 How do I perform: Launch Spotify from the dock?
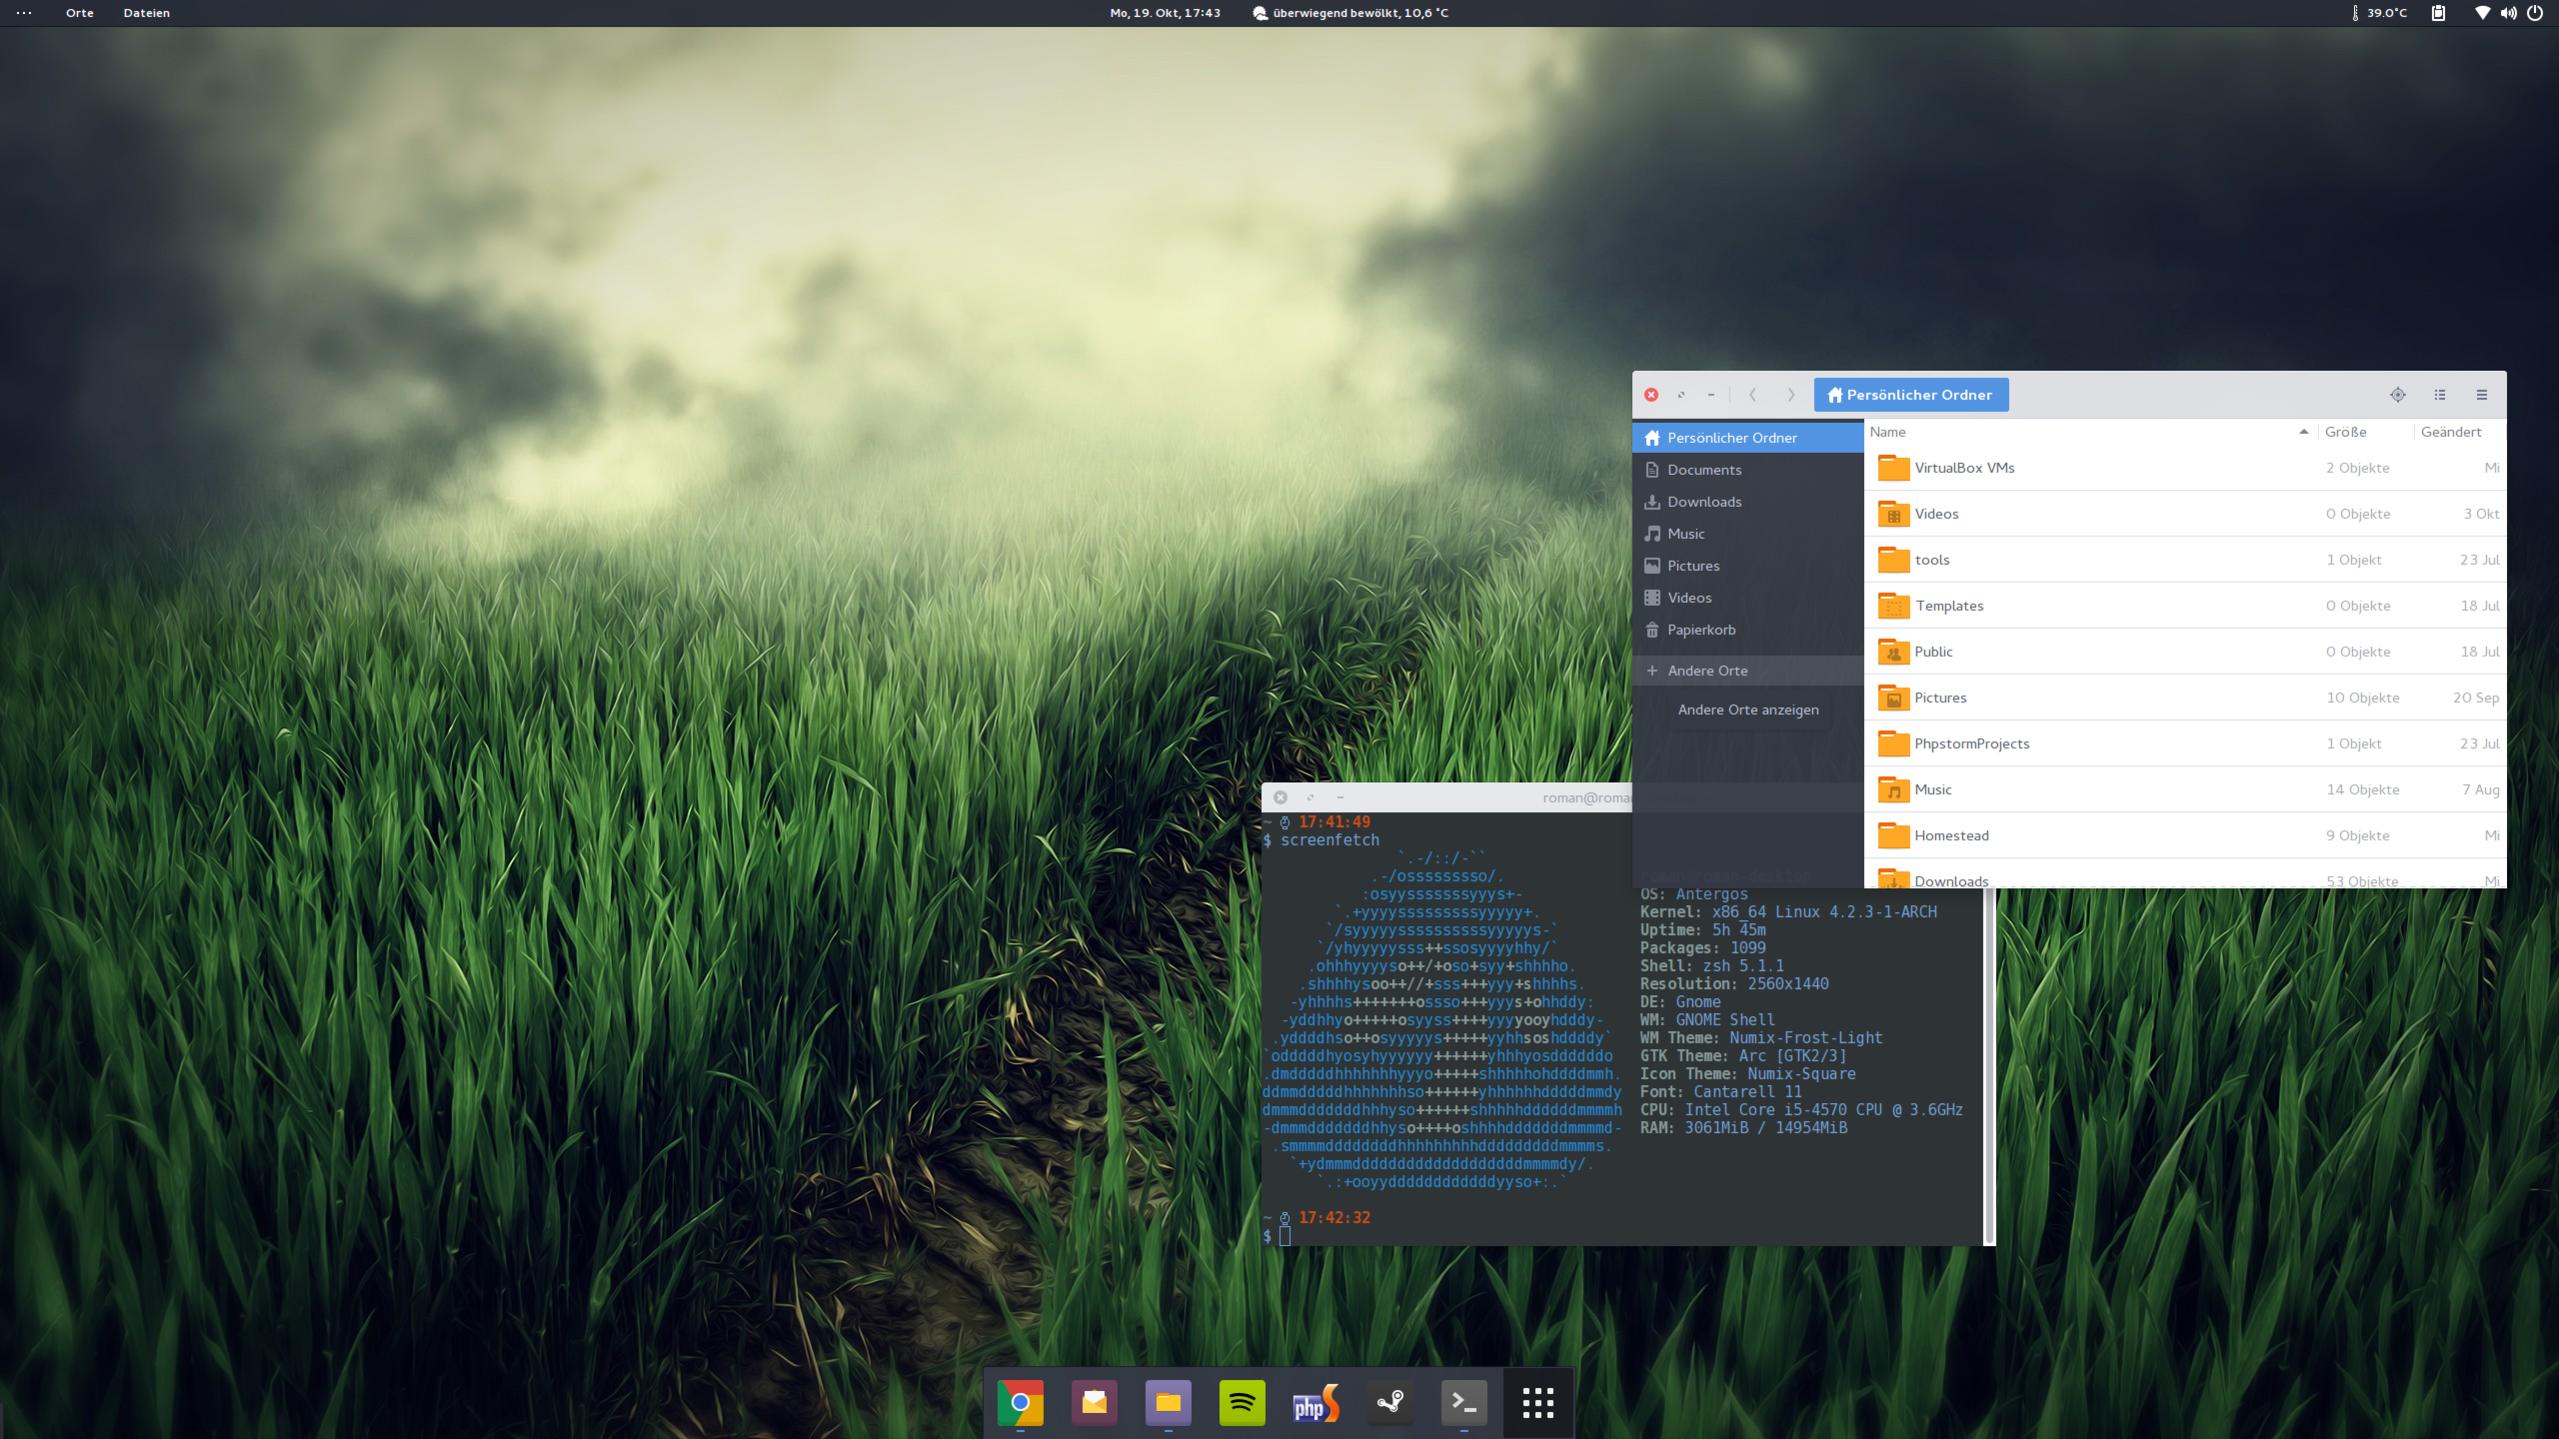(1242, 1403)
